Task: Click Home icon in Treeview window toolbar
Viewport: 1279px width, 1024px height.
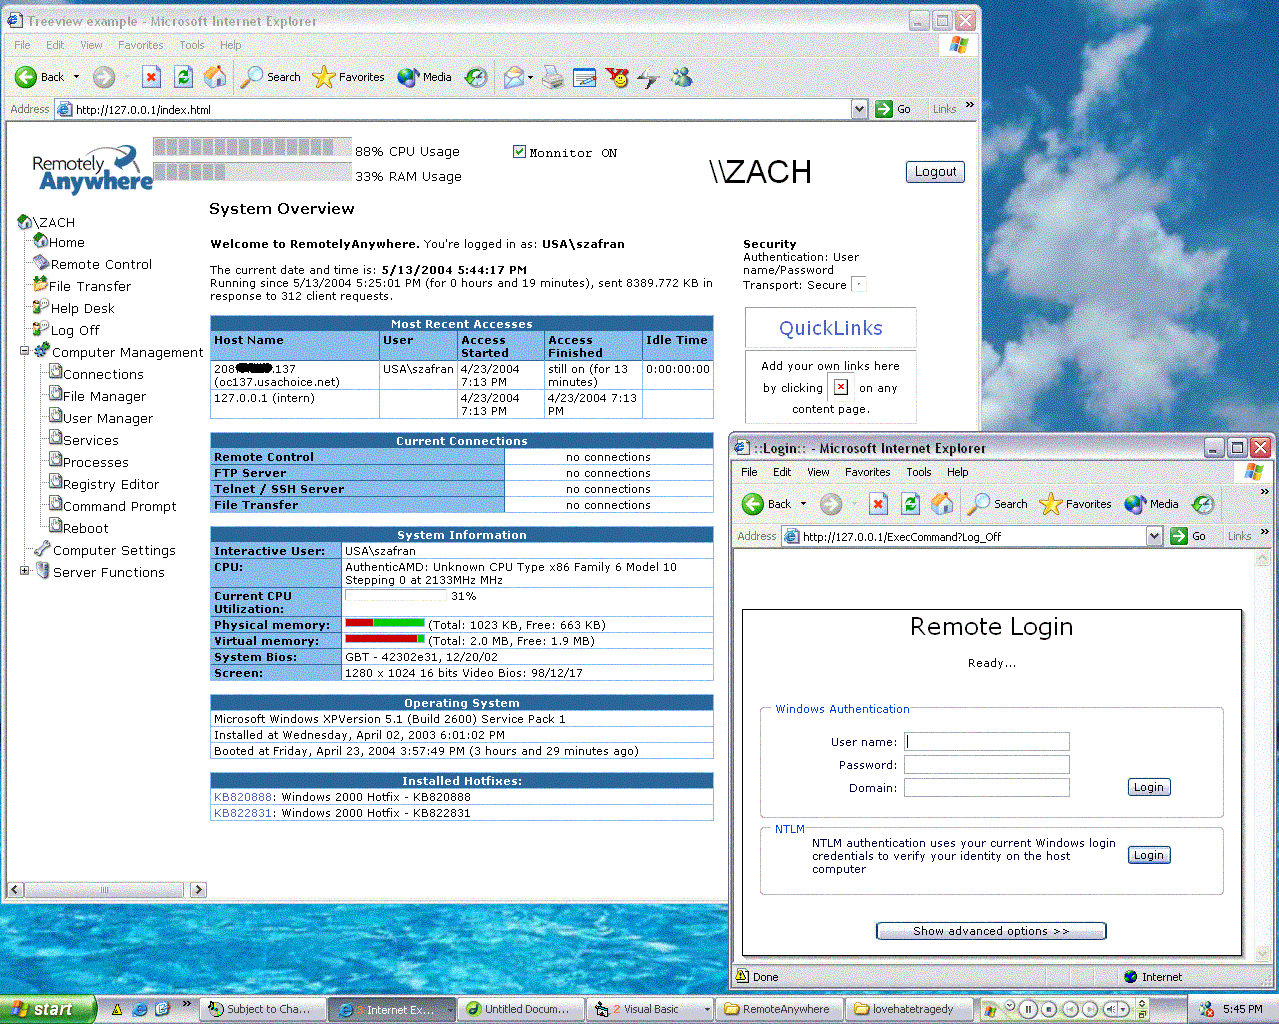Action: coord(215,78)
